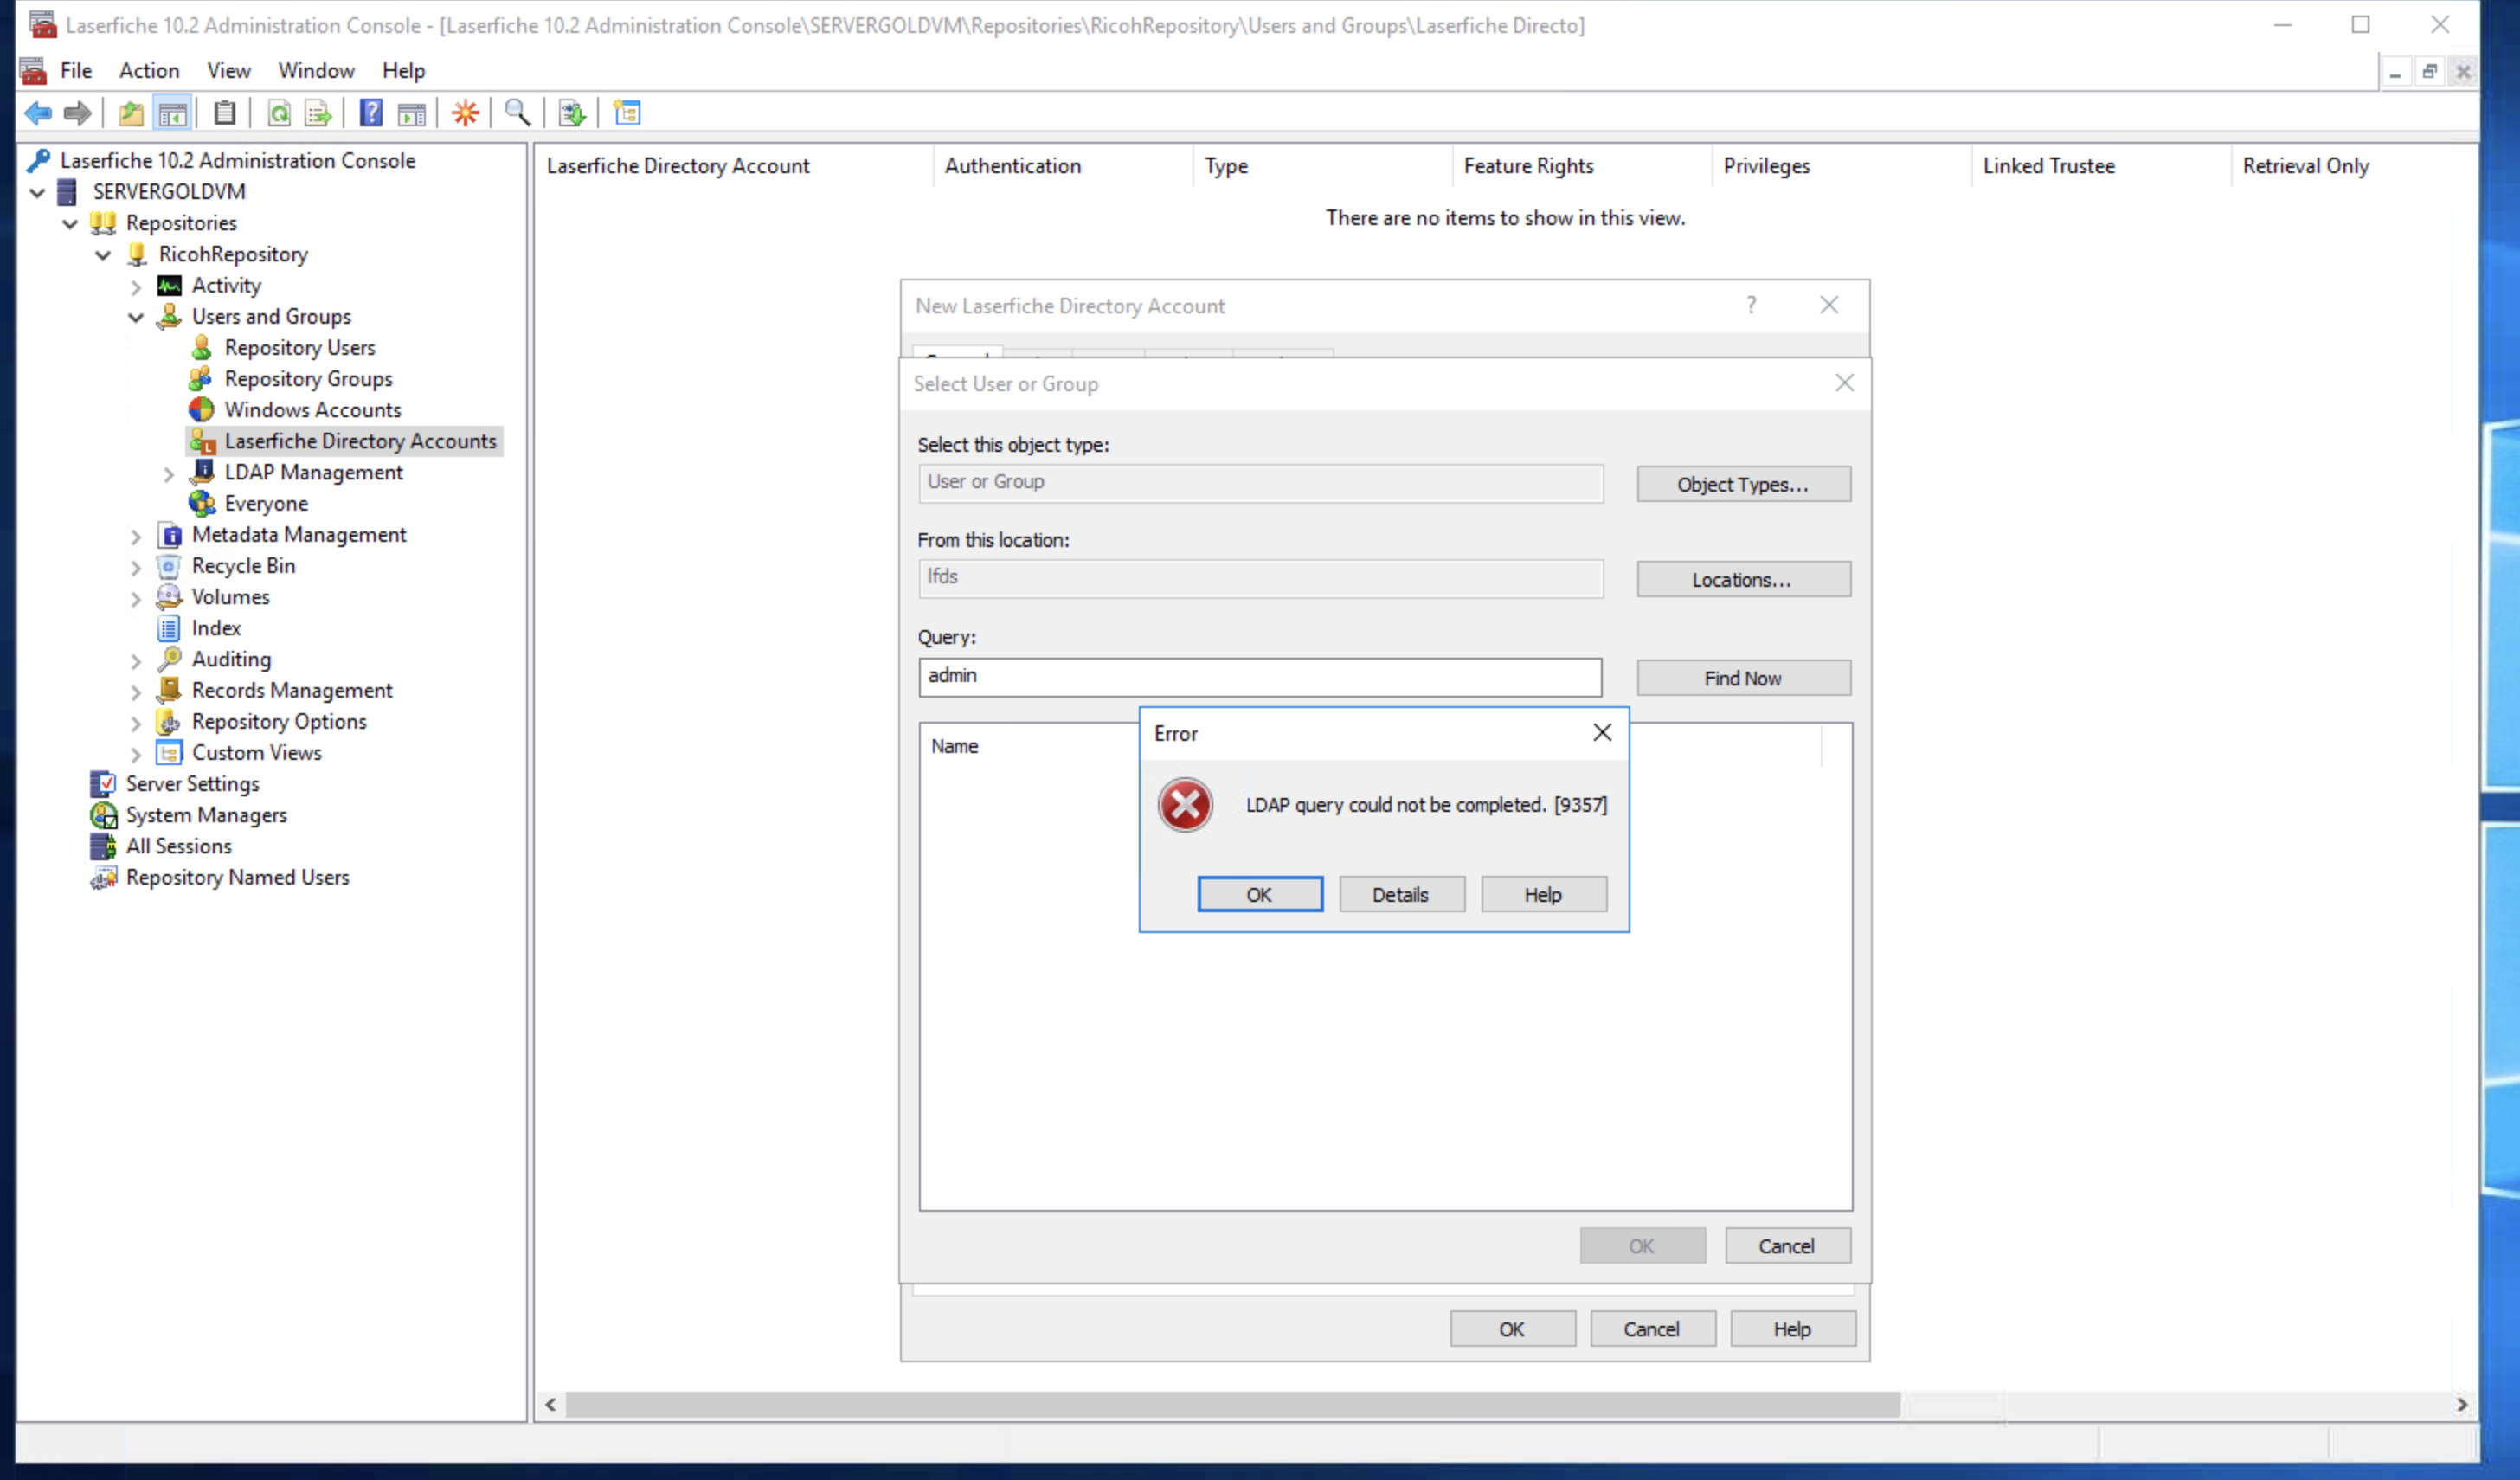Viewport: 2520px width, 1480px height.
Task: Select Windows Accounts in the tree
Action: 312,410
